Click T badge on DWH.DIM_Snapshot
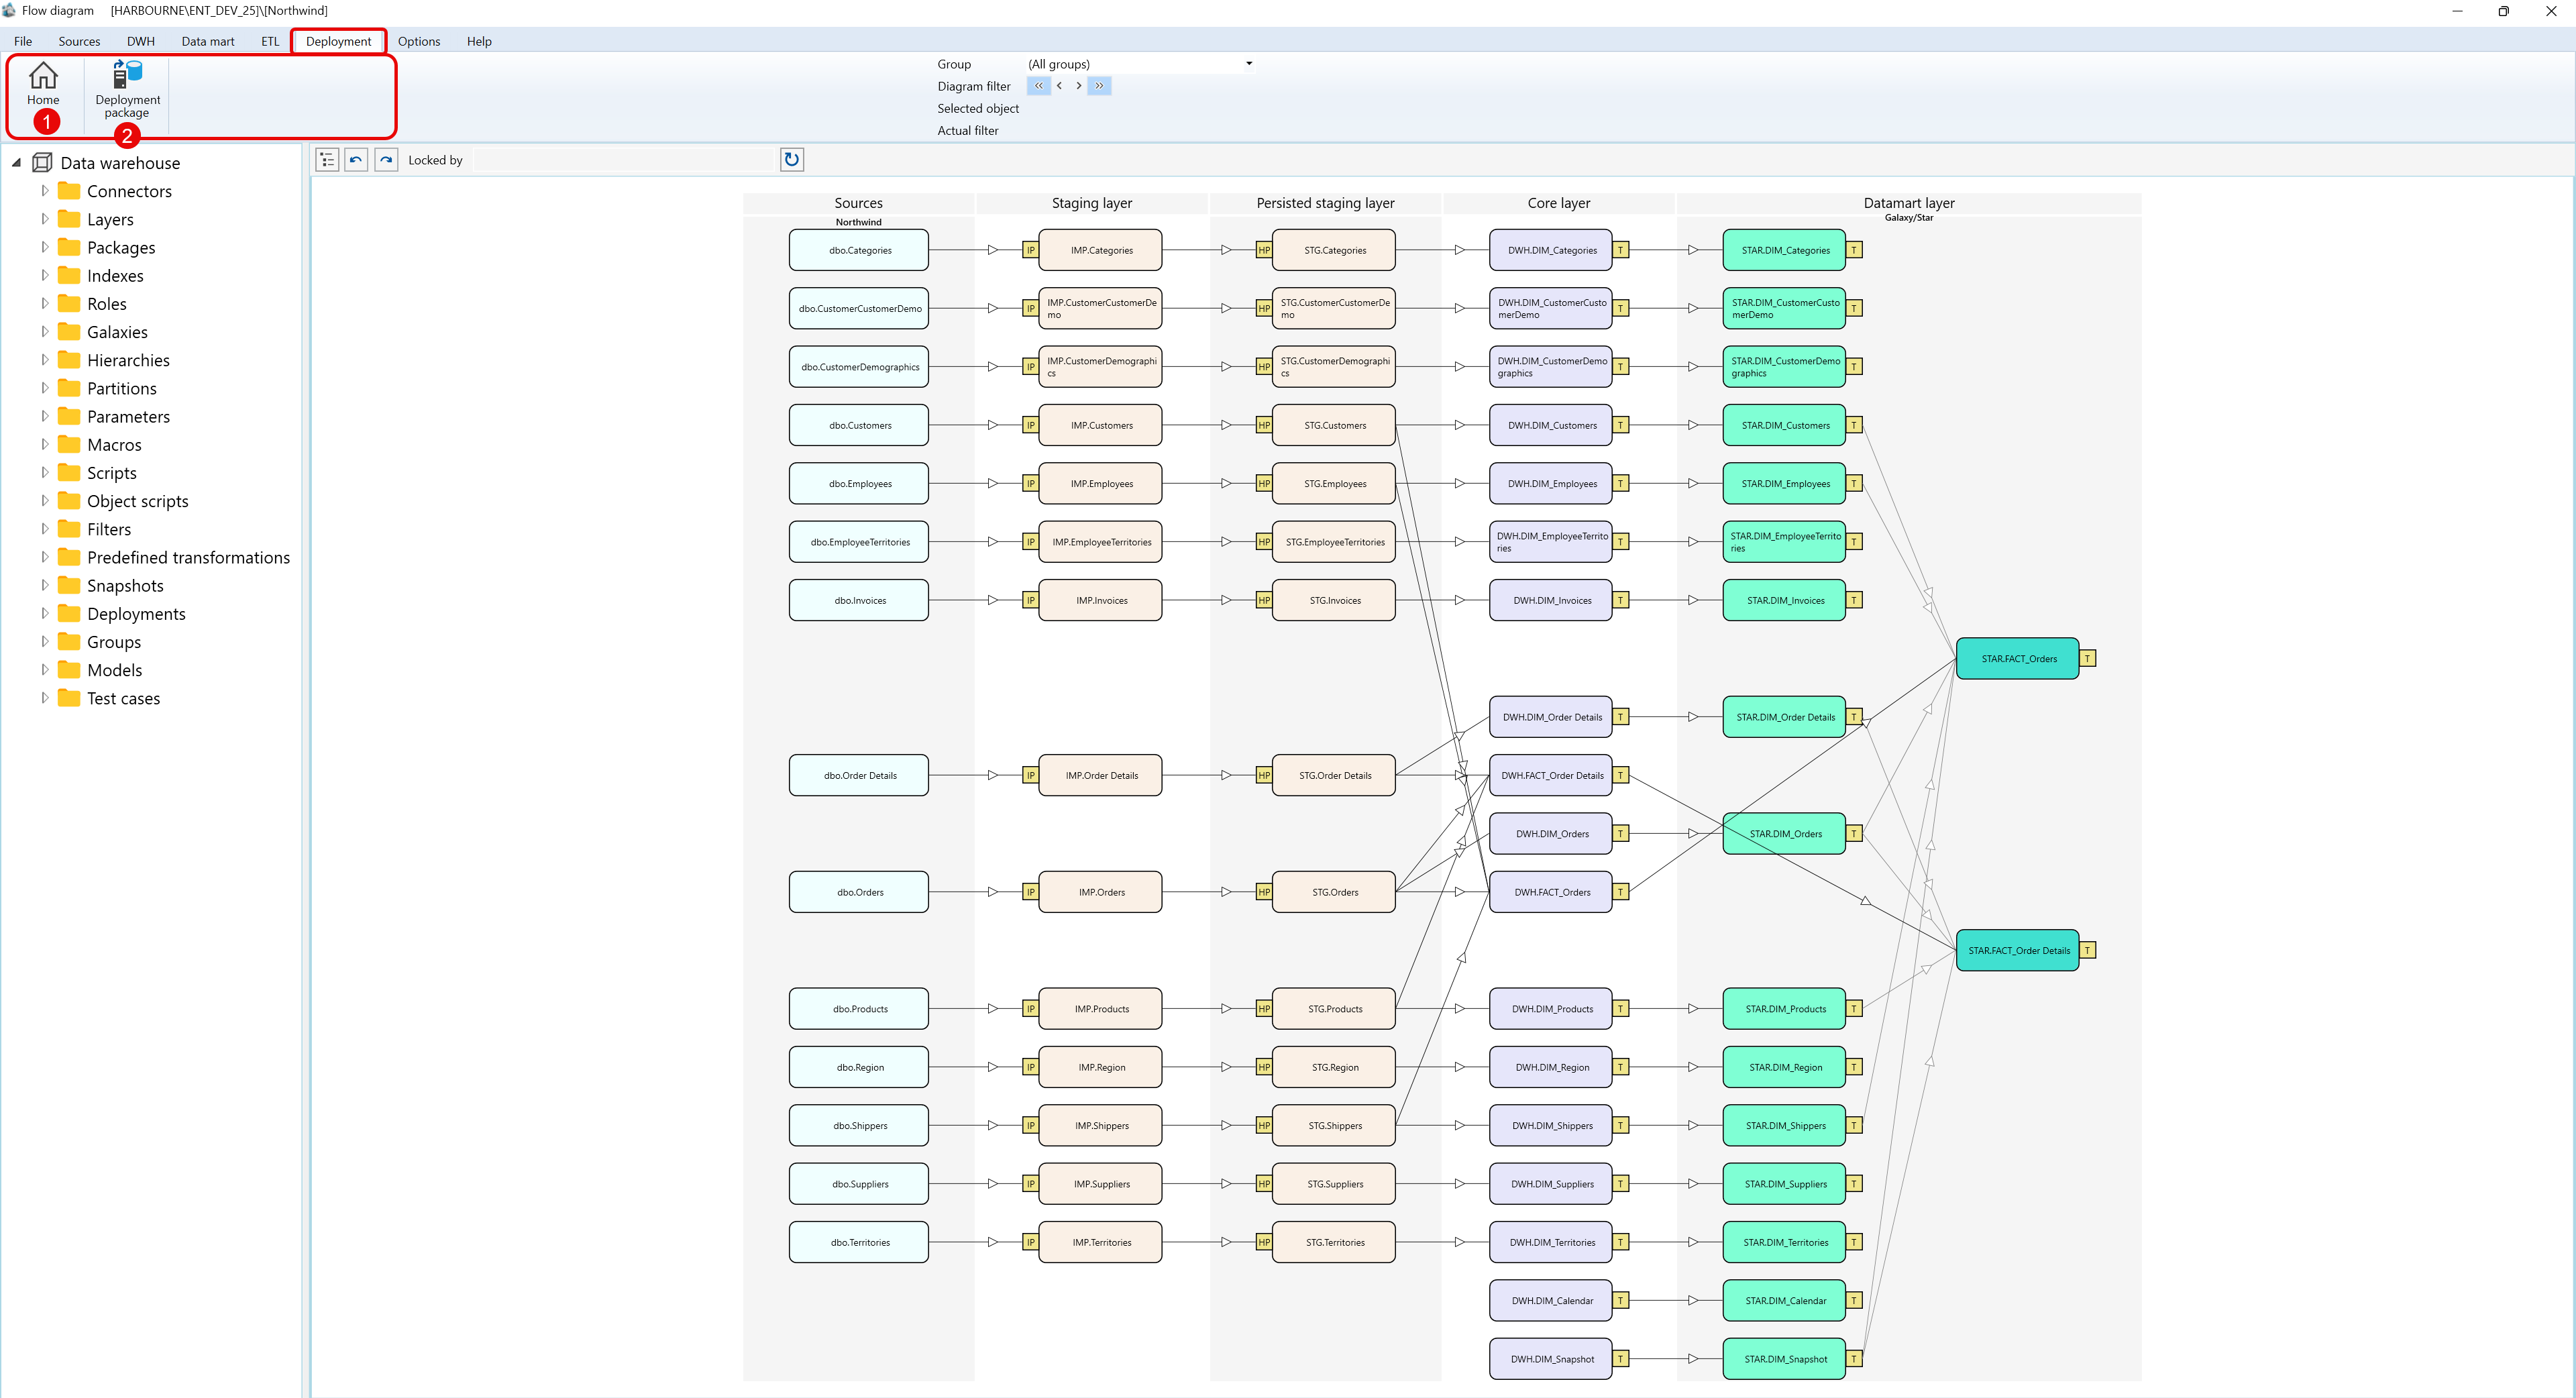The image size is (2576, 1398). pos(1620,1359)
